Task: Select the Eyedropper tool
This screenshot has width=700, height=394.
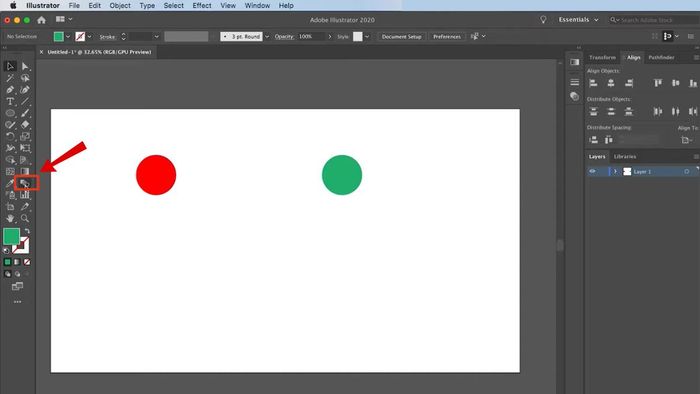Action: (x=10, y=183)
